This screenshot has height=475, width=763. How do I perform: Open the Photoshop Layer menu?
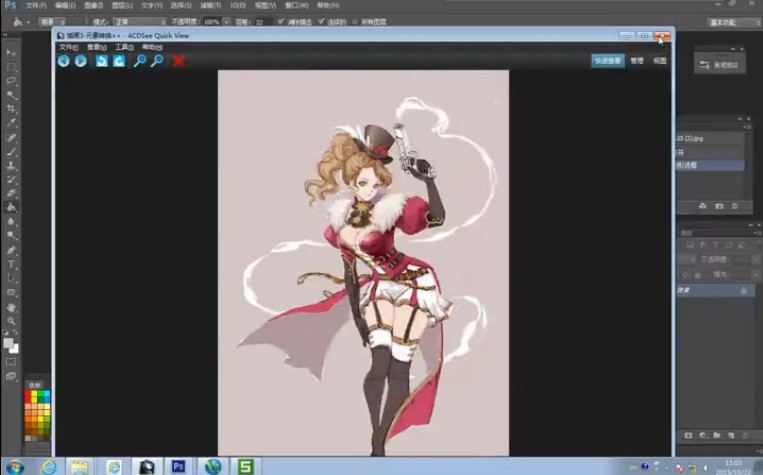[122, 5]
